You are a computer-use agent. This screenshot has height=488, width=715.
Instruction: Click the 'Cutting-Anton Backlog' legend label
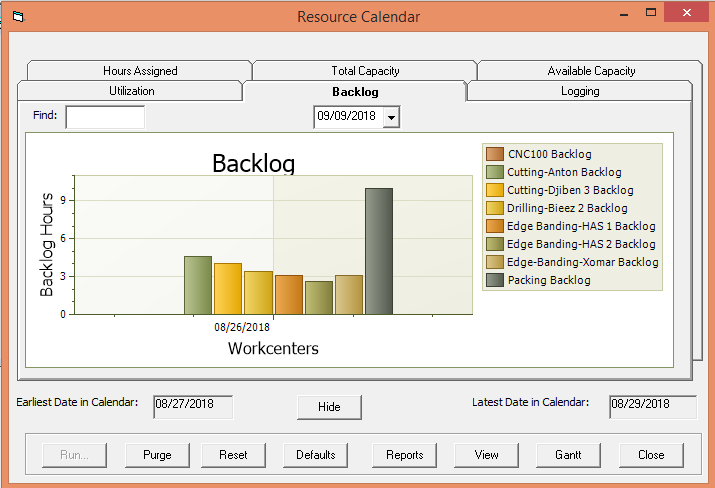pos(564,172)
